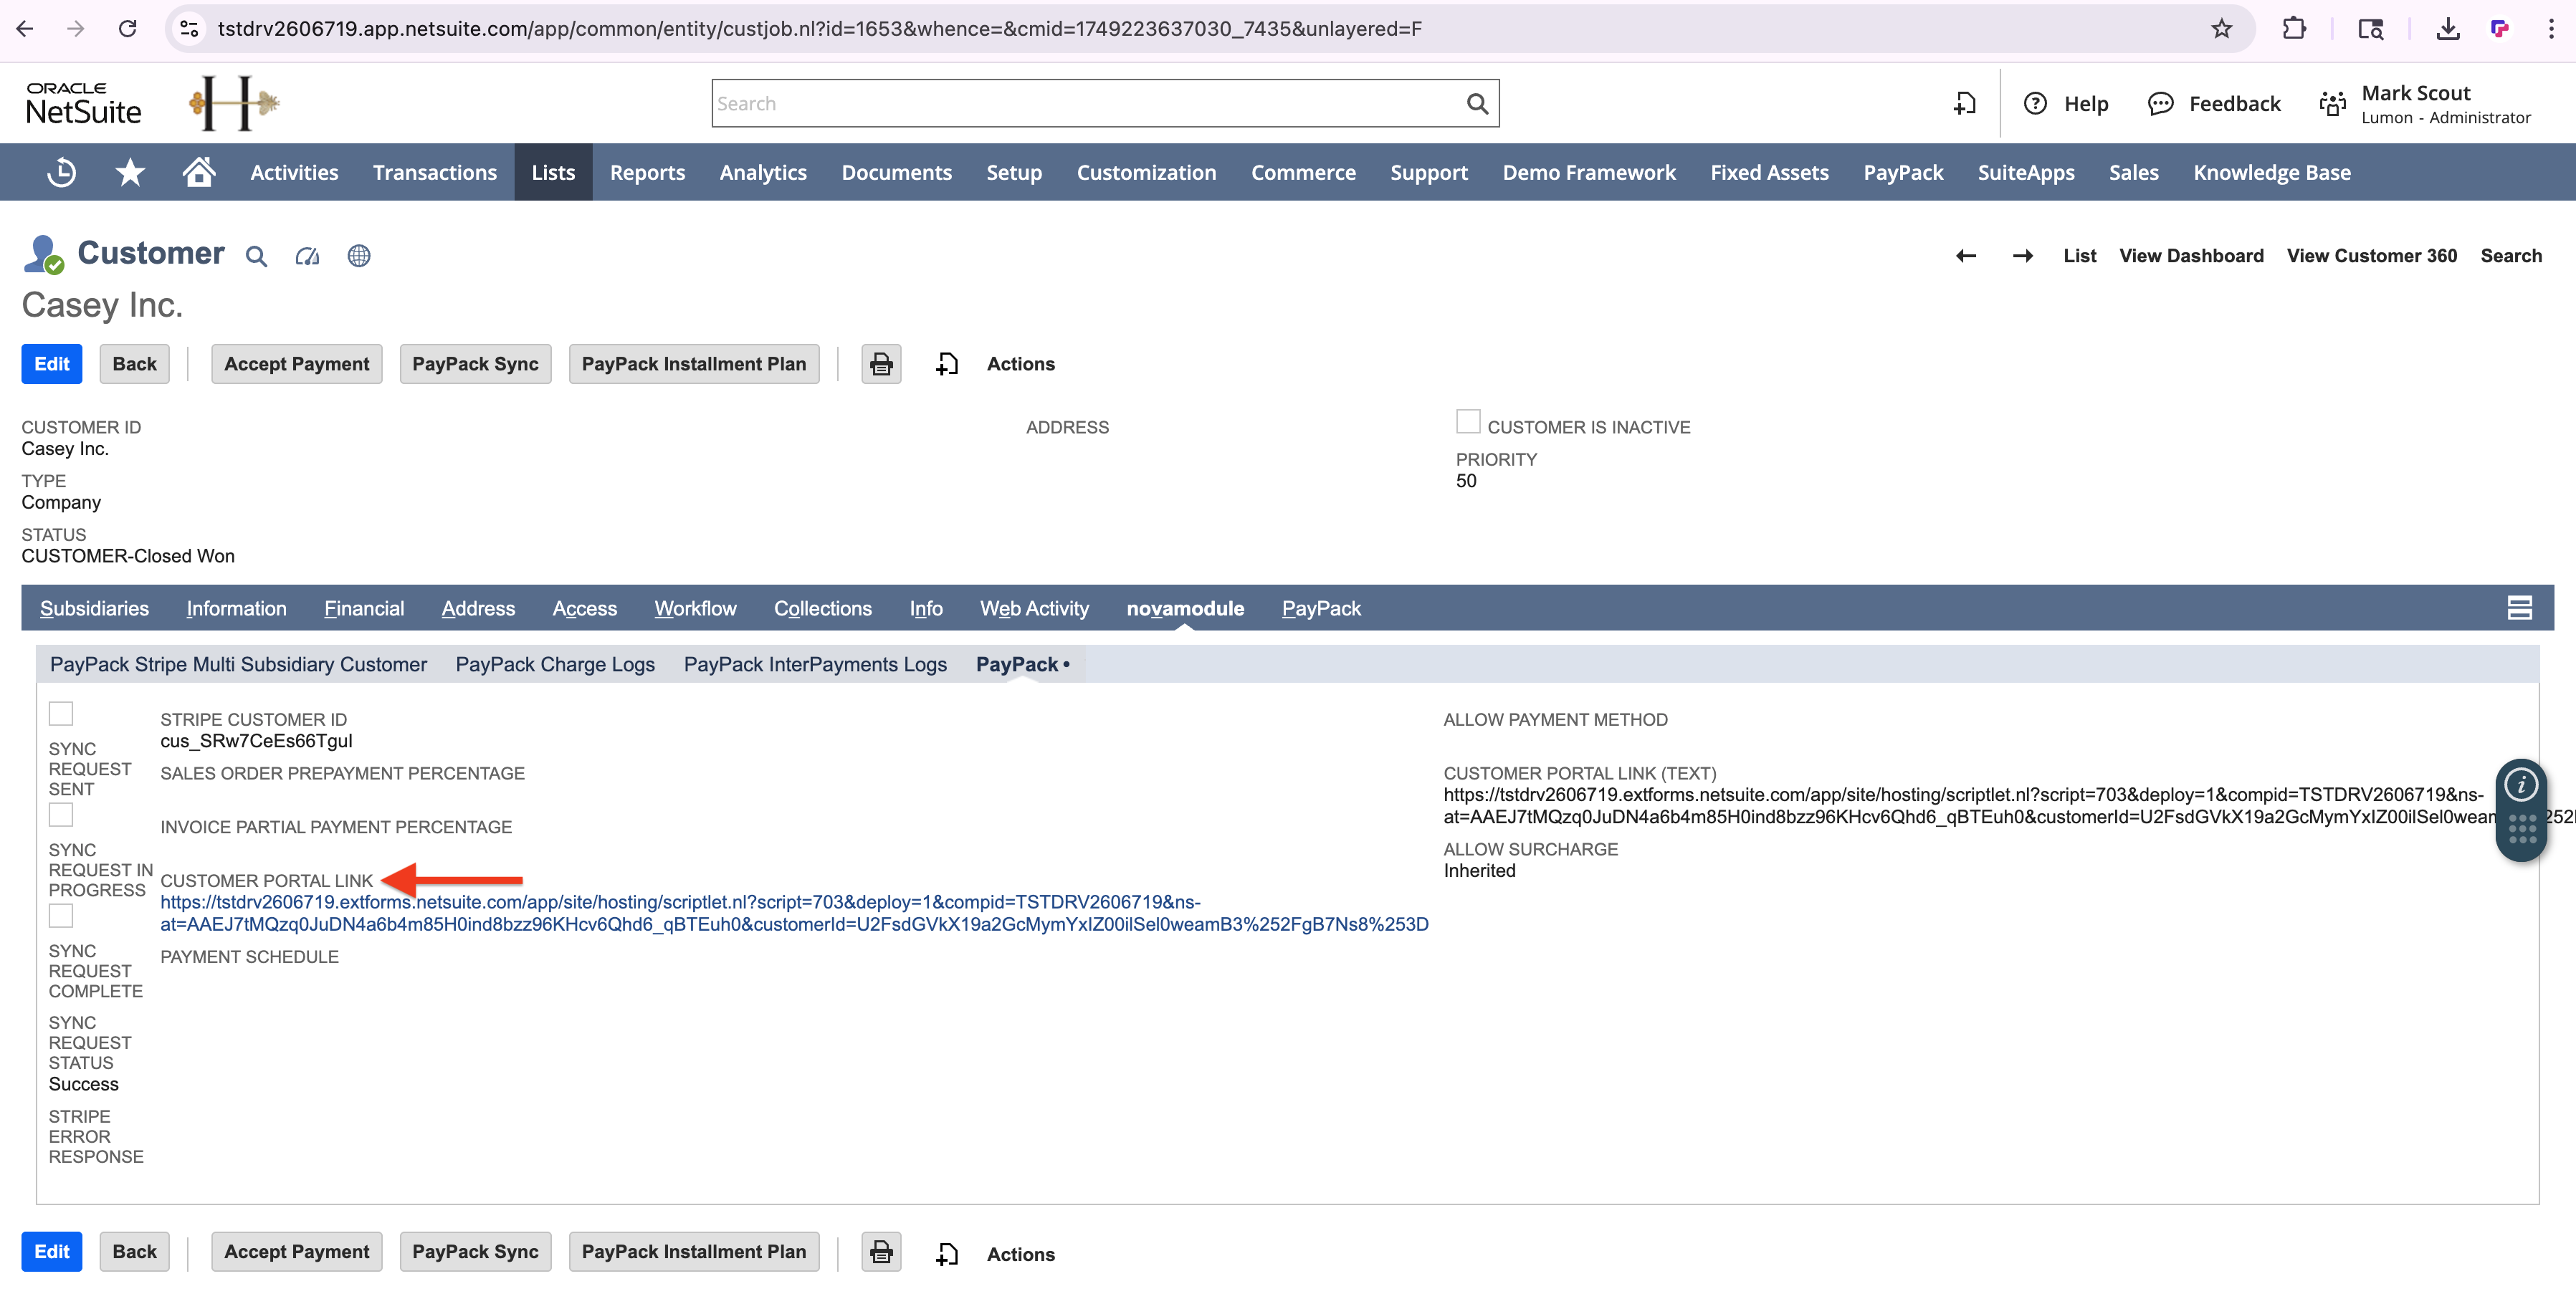The height and width of the screenshot is (1304, 2576).
Task: Click the bottom blue Edit button
Action: (x=52, y=1252)
